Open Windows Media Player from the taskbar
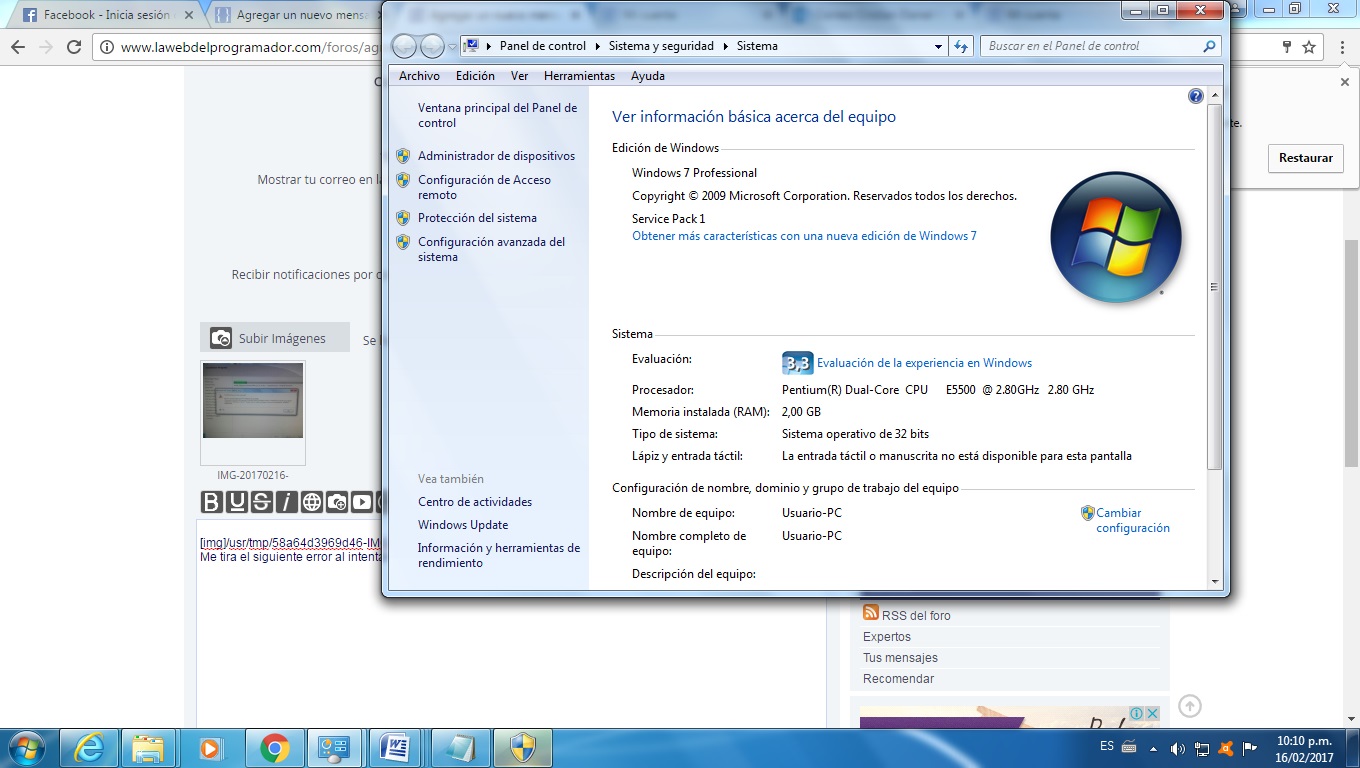This screenshot has height=768, width=1360. (210, 748)
